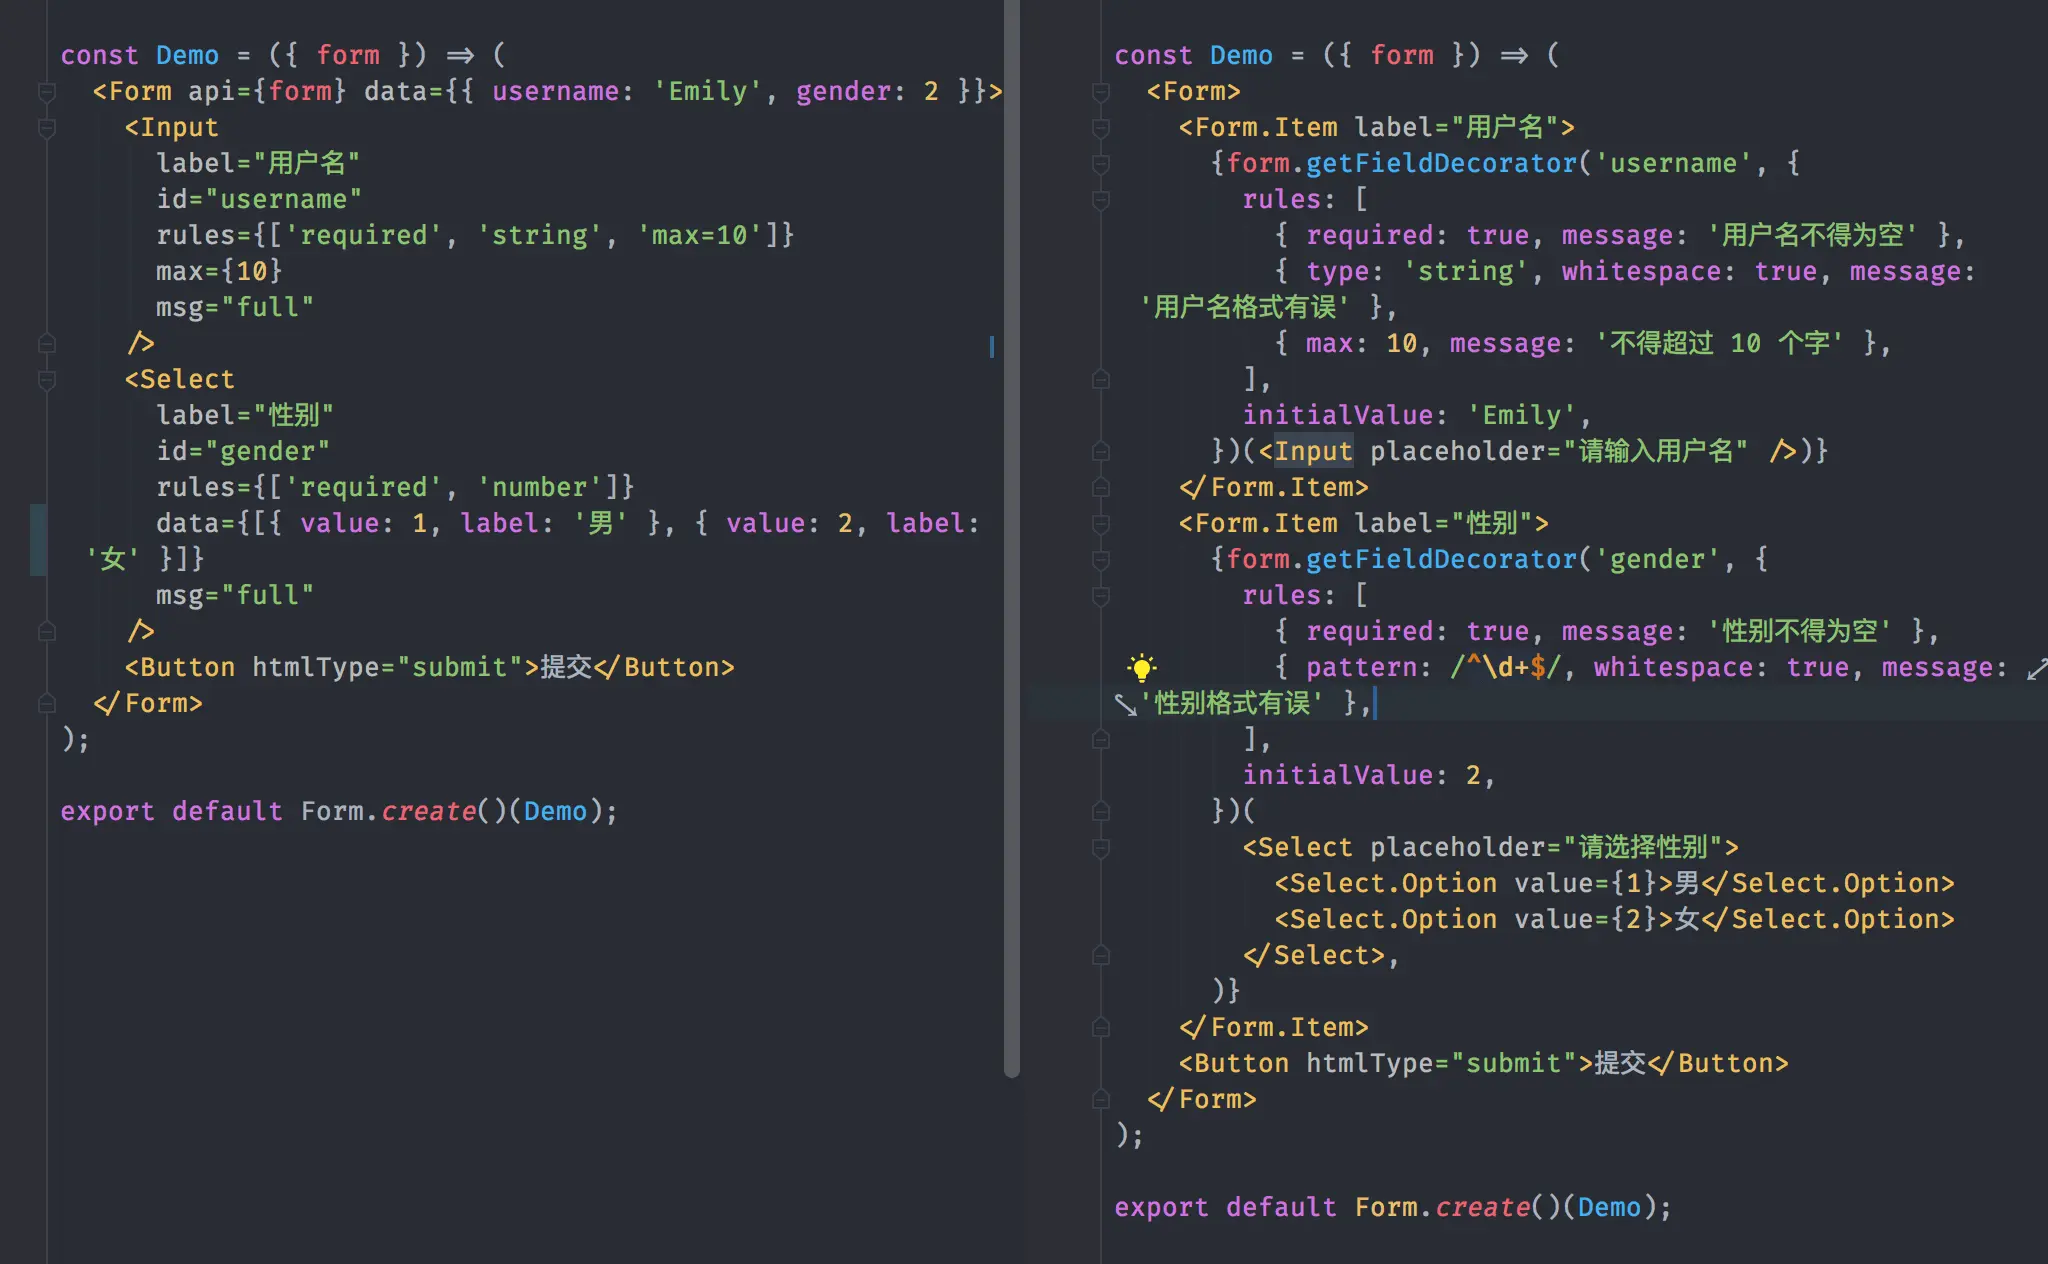2048x1264 pixels.
Task: Click the left editor vertical scrollbar
Action: (x=1011, y=540)
